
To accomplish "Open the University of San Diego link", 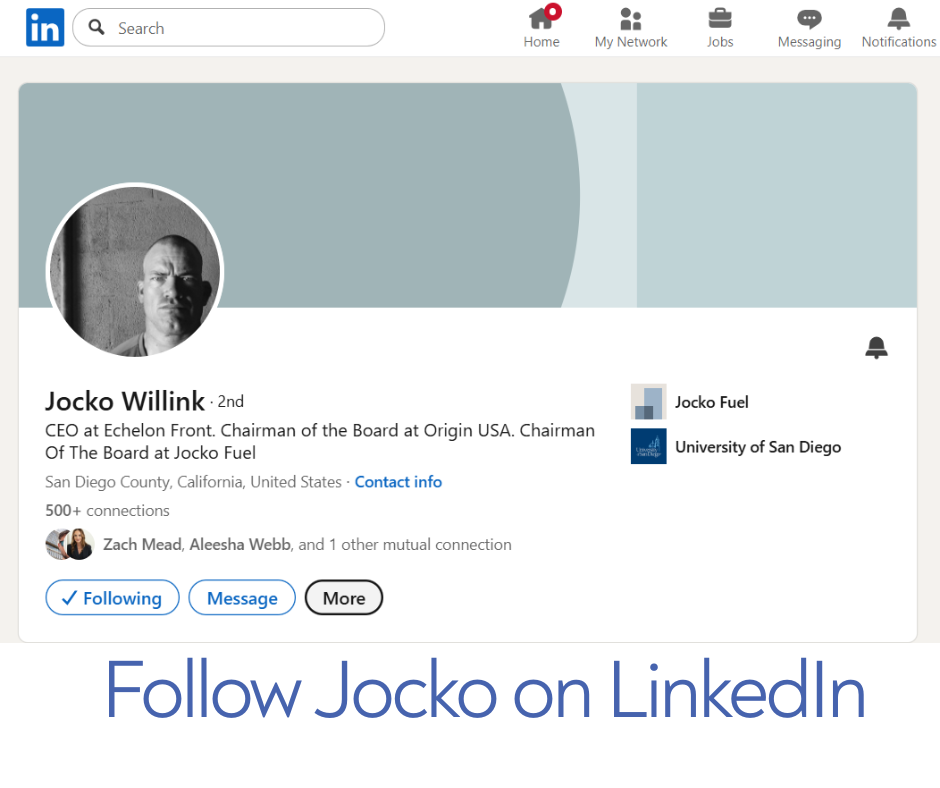I will tap(757, 447).
